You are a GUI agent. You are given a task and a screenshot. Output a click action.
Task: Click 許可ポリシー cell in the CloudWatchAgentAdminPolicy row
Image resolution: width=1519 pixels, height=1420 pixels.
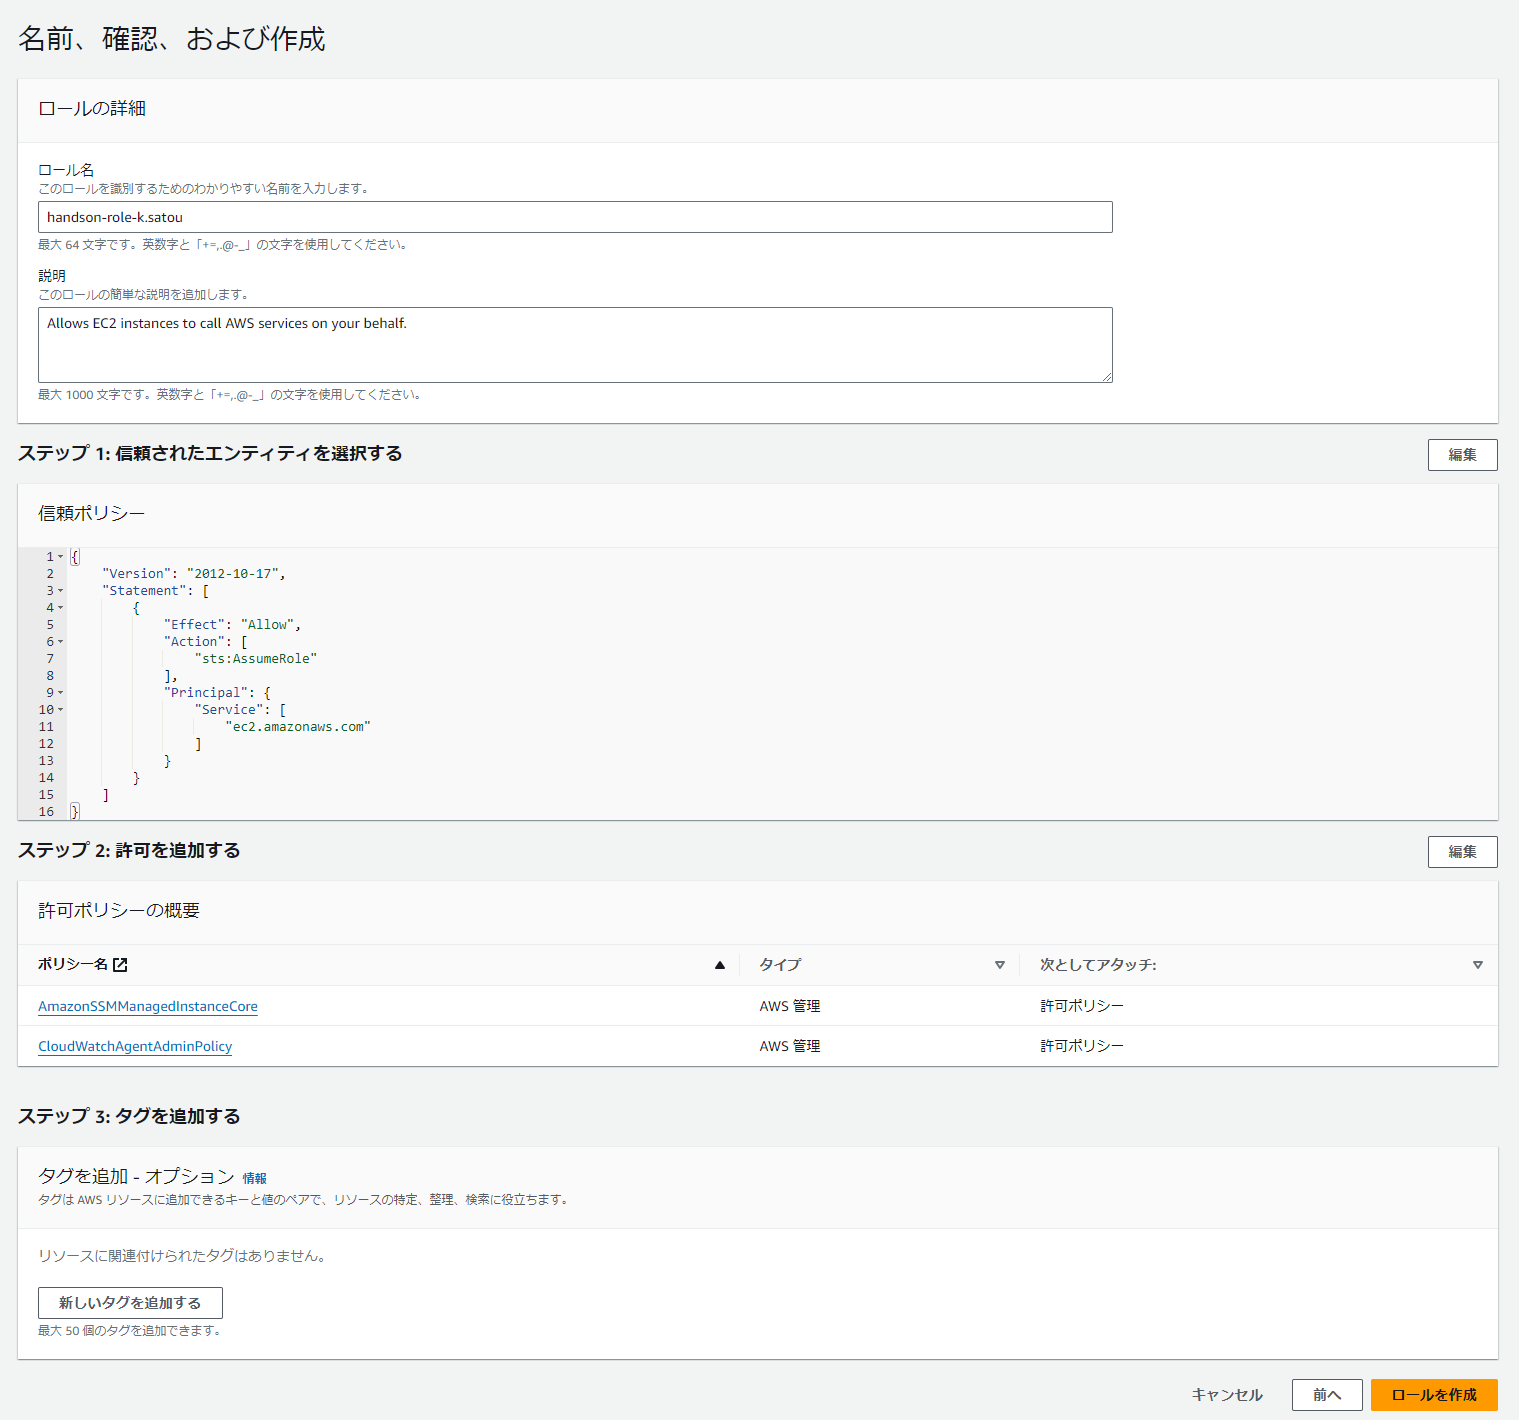point(1082,1046)
